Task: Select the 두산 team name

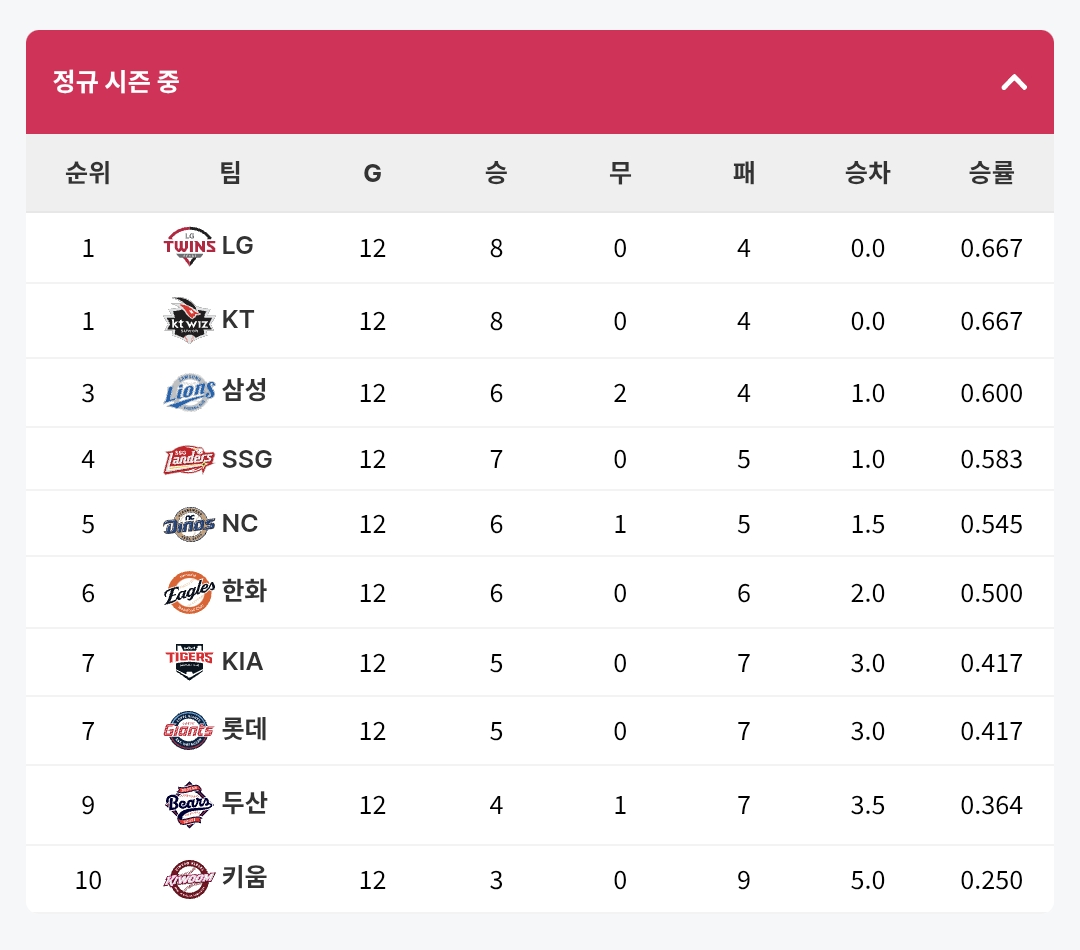Action: pyautogui.click(x=244, y=803)
